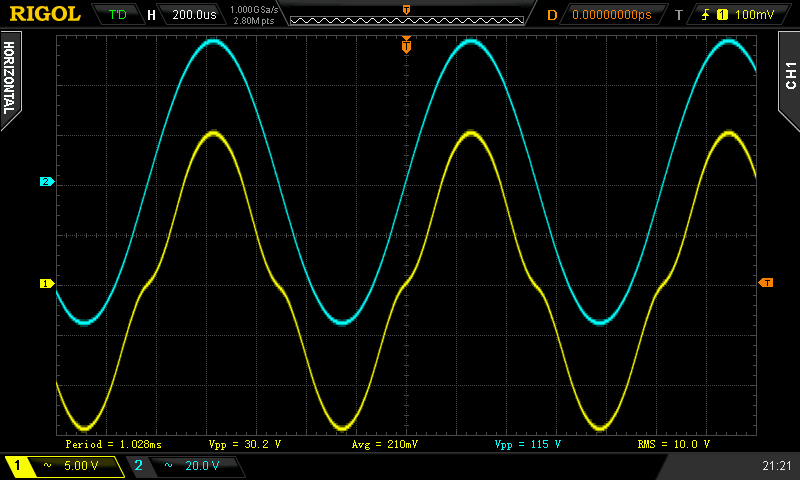The image size is (800, 480).
Task: Click the orange trigger level marker at the right edge
Action: click(x=766, y=283)
